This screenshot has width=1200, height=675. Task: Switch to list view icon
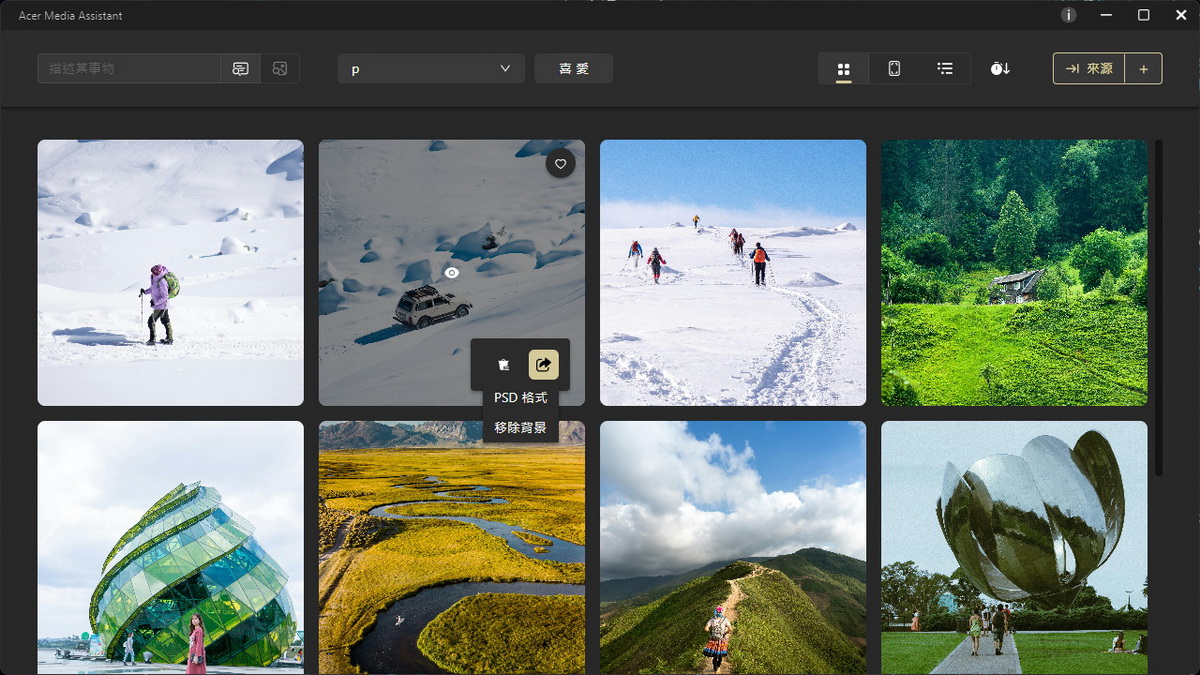tap(945, 69)
